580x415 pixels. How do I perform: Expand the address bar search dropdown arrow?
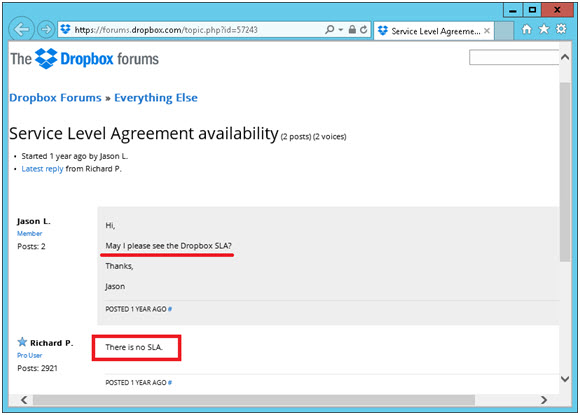341,30
